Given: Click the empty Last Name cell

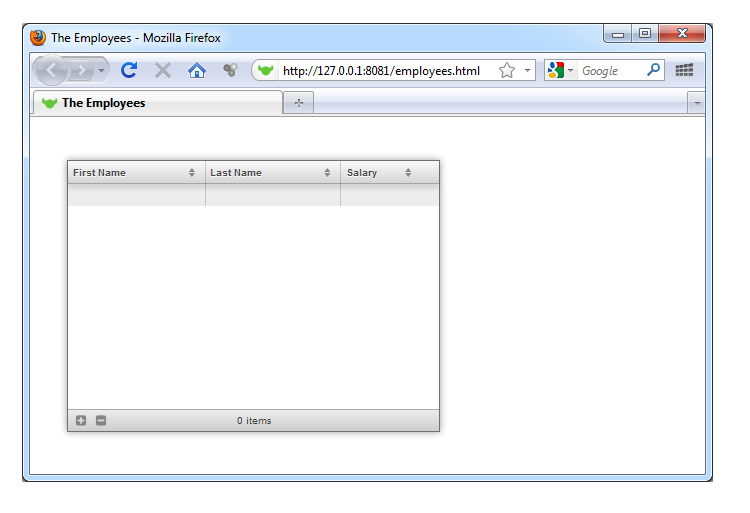Looking at the screenshot, I should [x=273, y=195].
